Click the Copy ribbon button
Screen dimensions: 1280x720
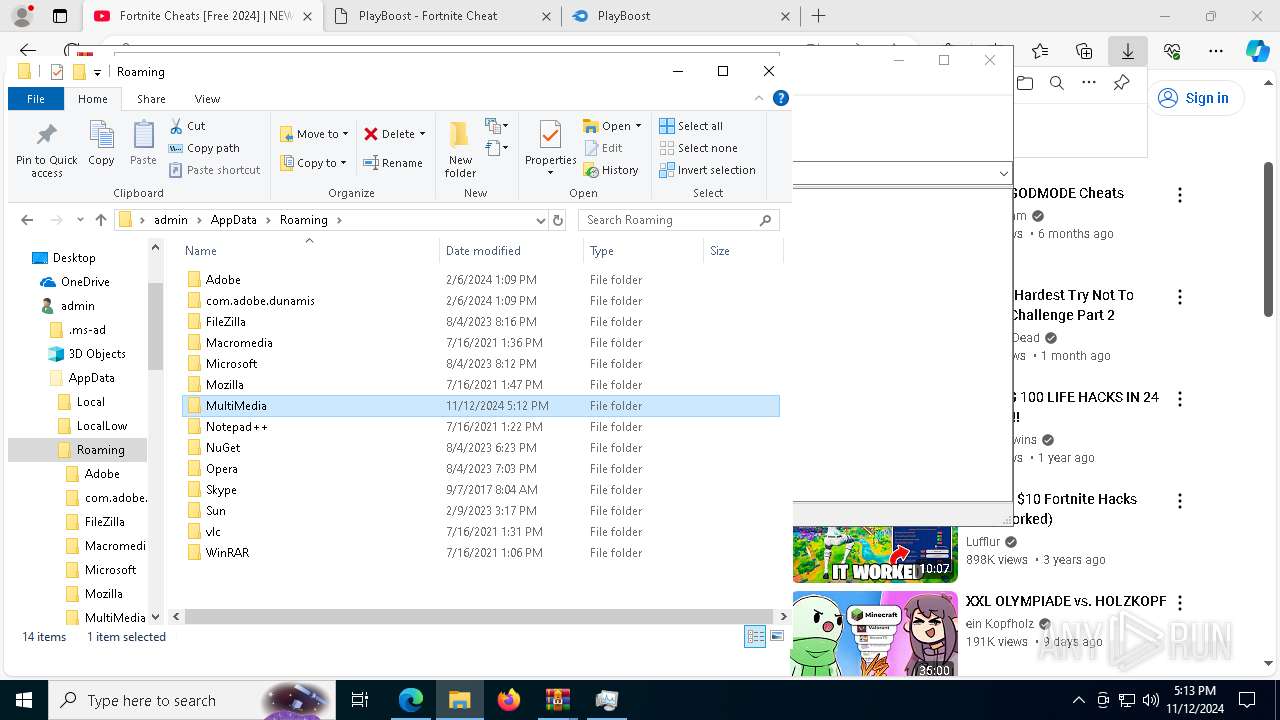point(101,144)
